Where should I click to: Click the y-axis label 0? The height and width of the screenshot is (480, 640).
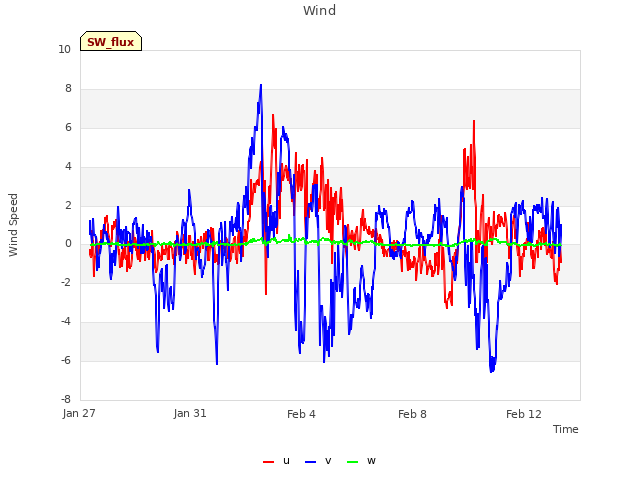coord(68,244)
